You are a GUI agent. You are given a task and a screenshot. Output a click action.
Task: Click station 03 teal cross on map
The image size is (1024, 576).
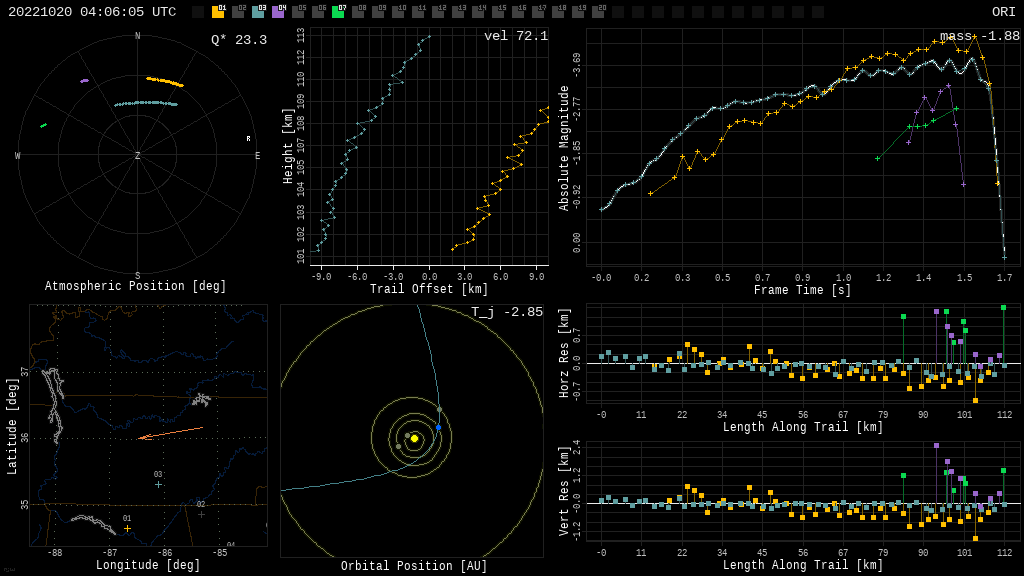[158, 484]
